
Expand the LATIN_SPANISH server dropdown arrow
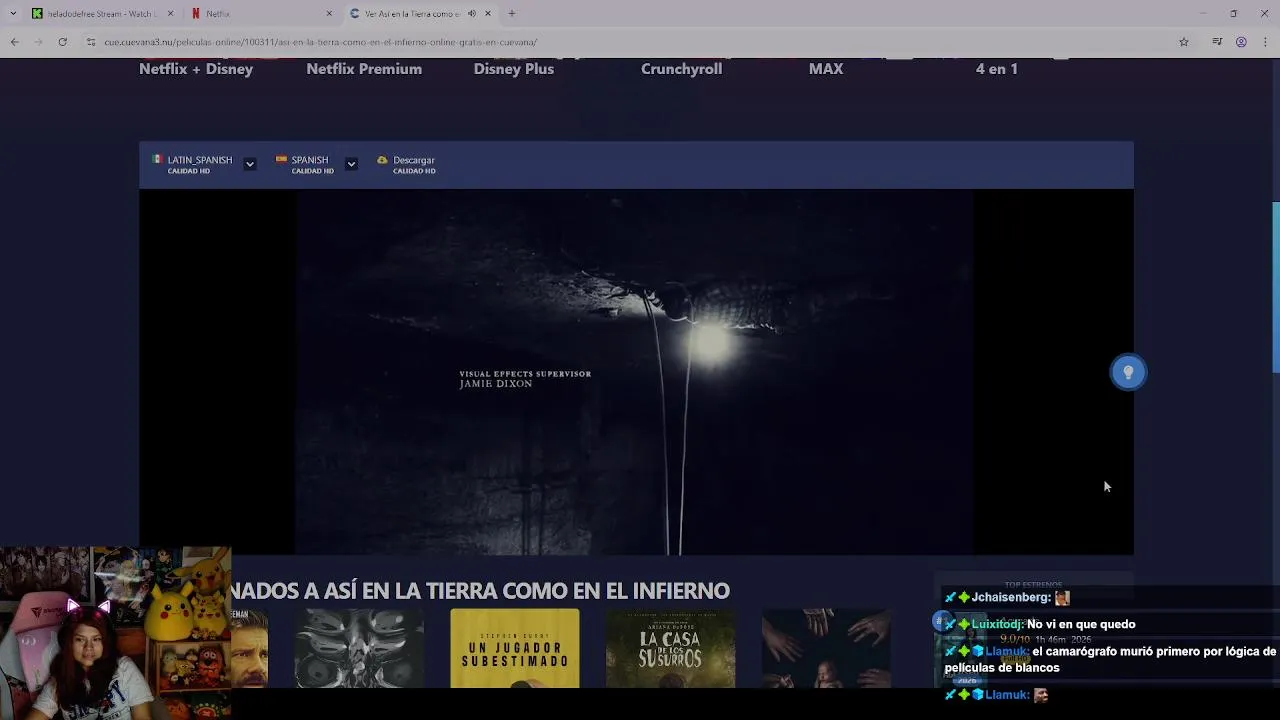coord(250,164)
